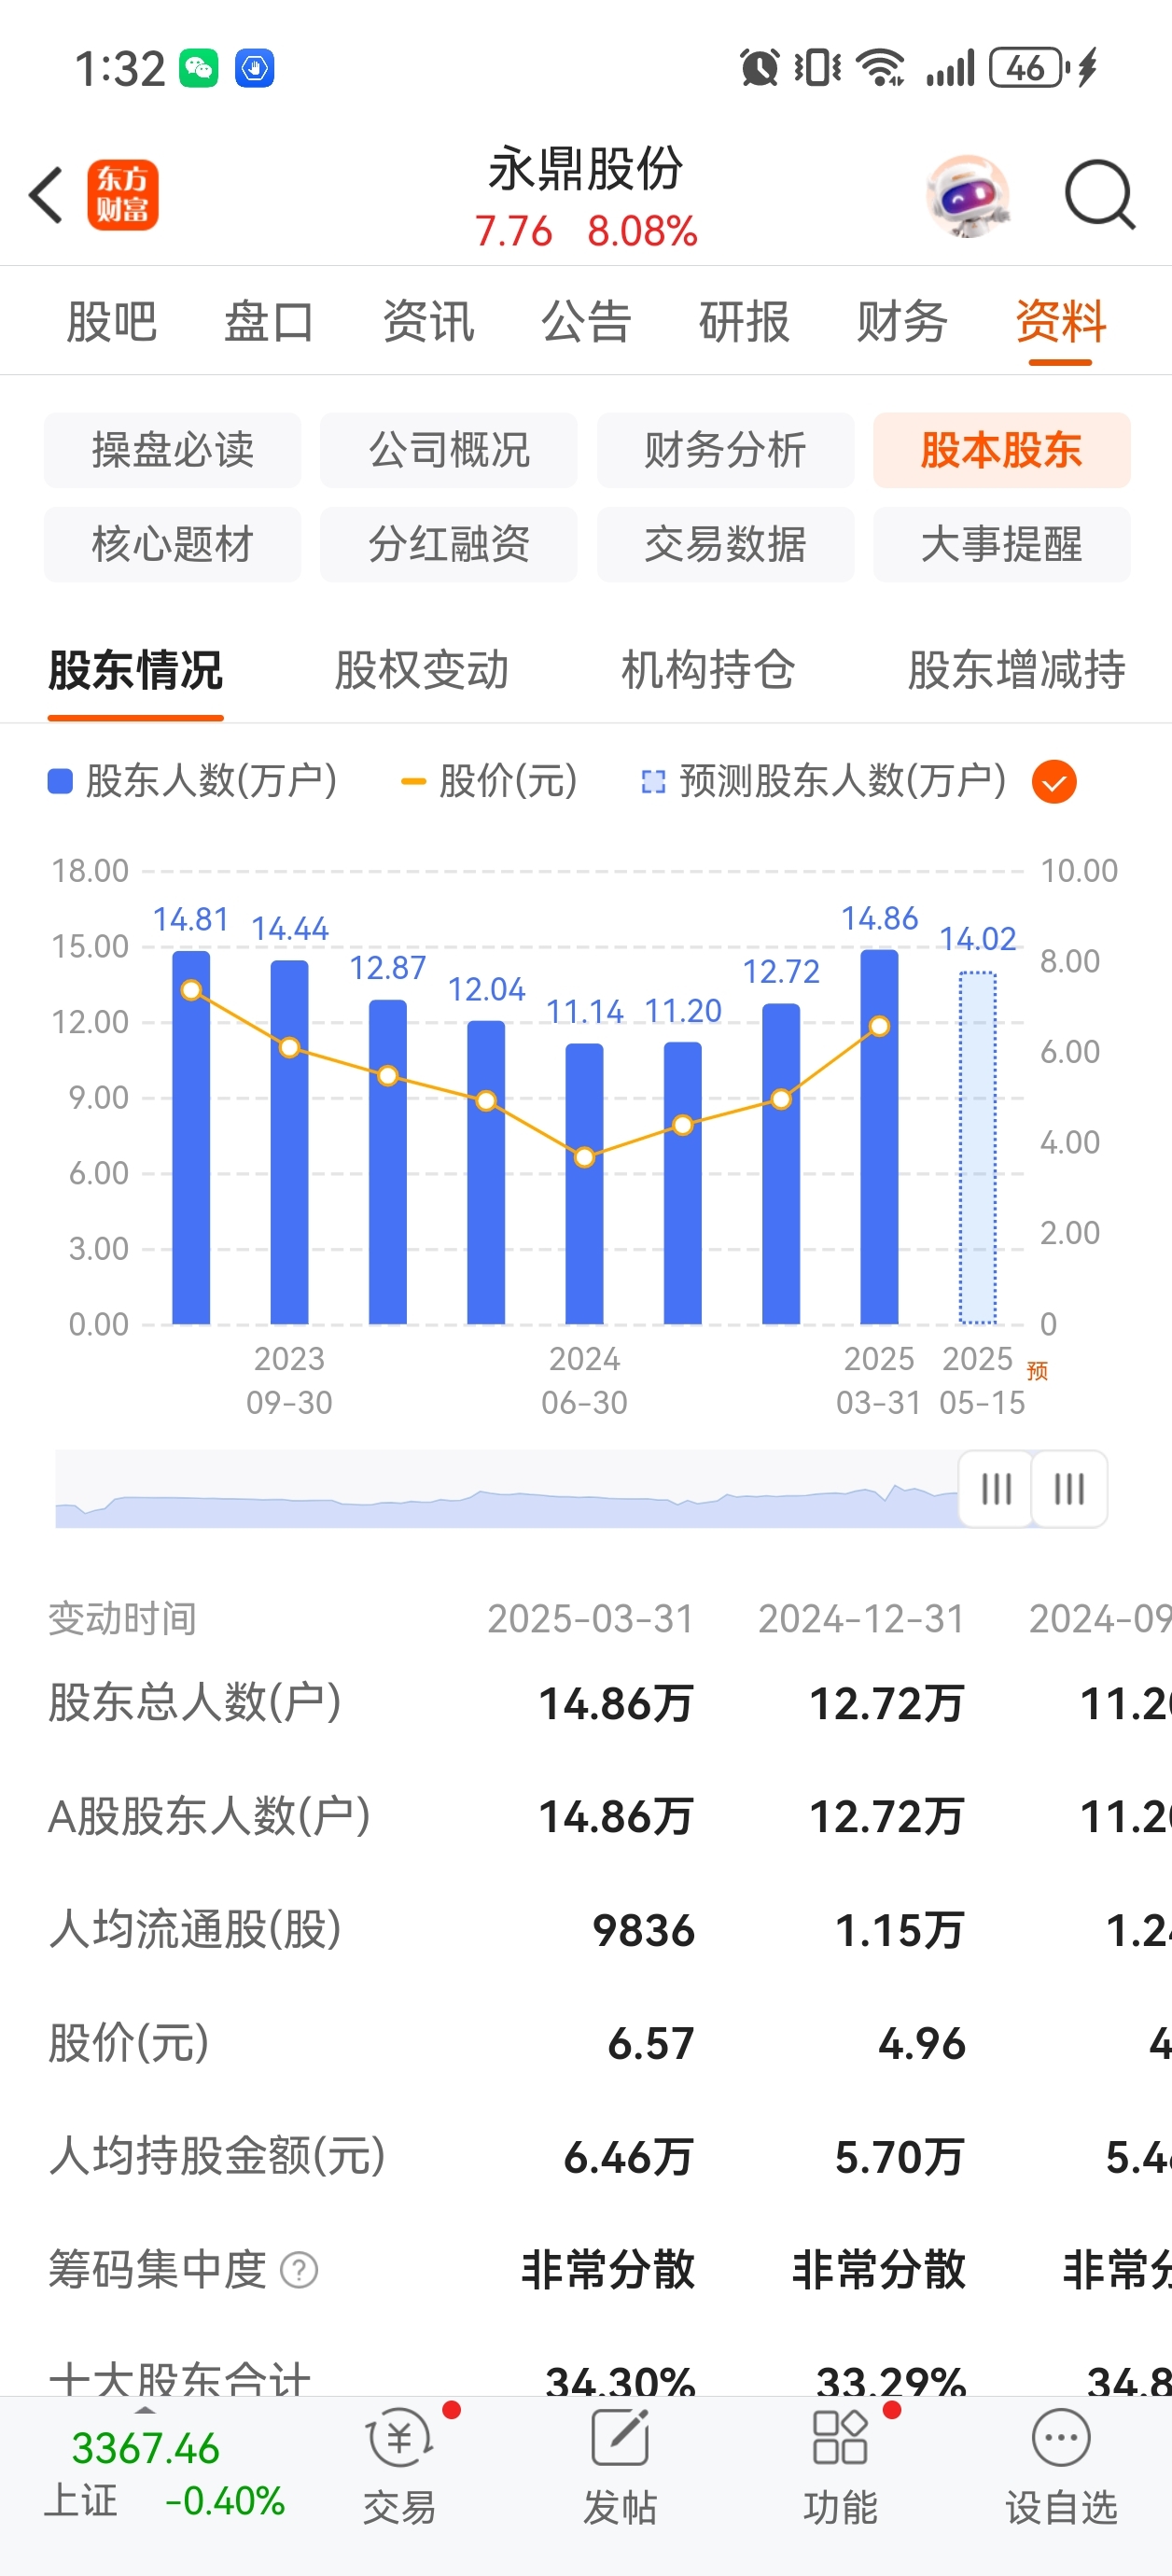Image resolution: width=1172 pixels, height=2576 pixels.
Task: Tap the 4.96 股价 value
Action: click(x=922, y=2043)
